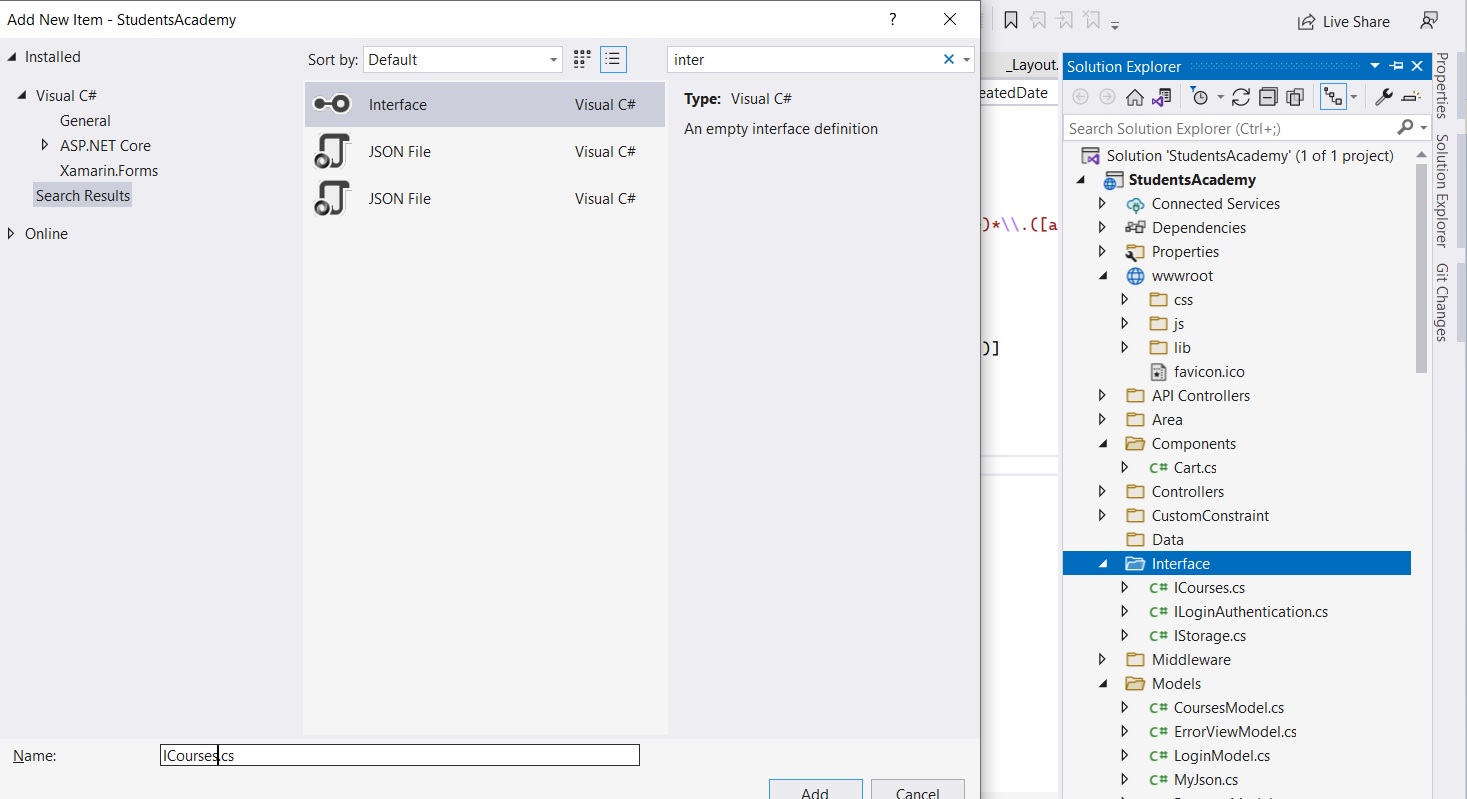1467x799 pixels.
Task: Open the Sort by Default dropdown
Action: (462, 60)
